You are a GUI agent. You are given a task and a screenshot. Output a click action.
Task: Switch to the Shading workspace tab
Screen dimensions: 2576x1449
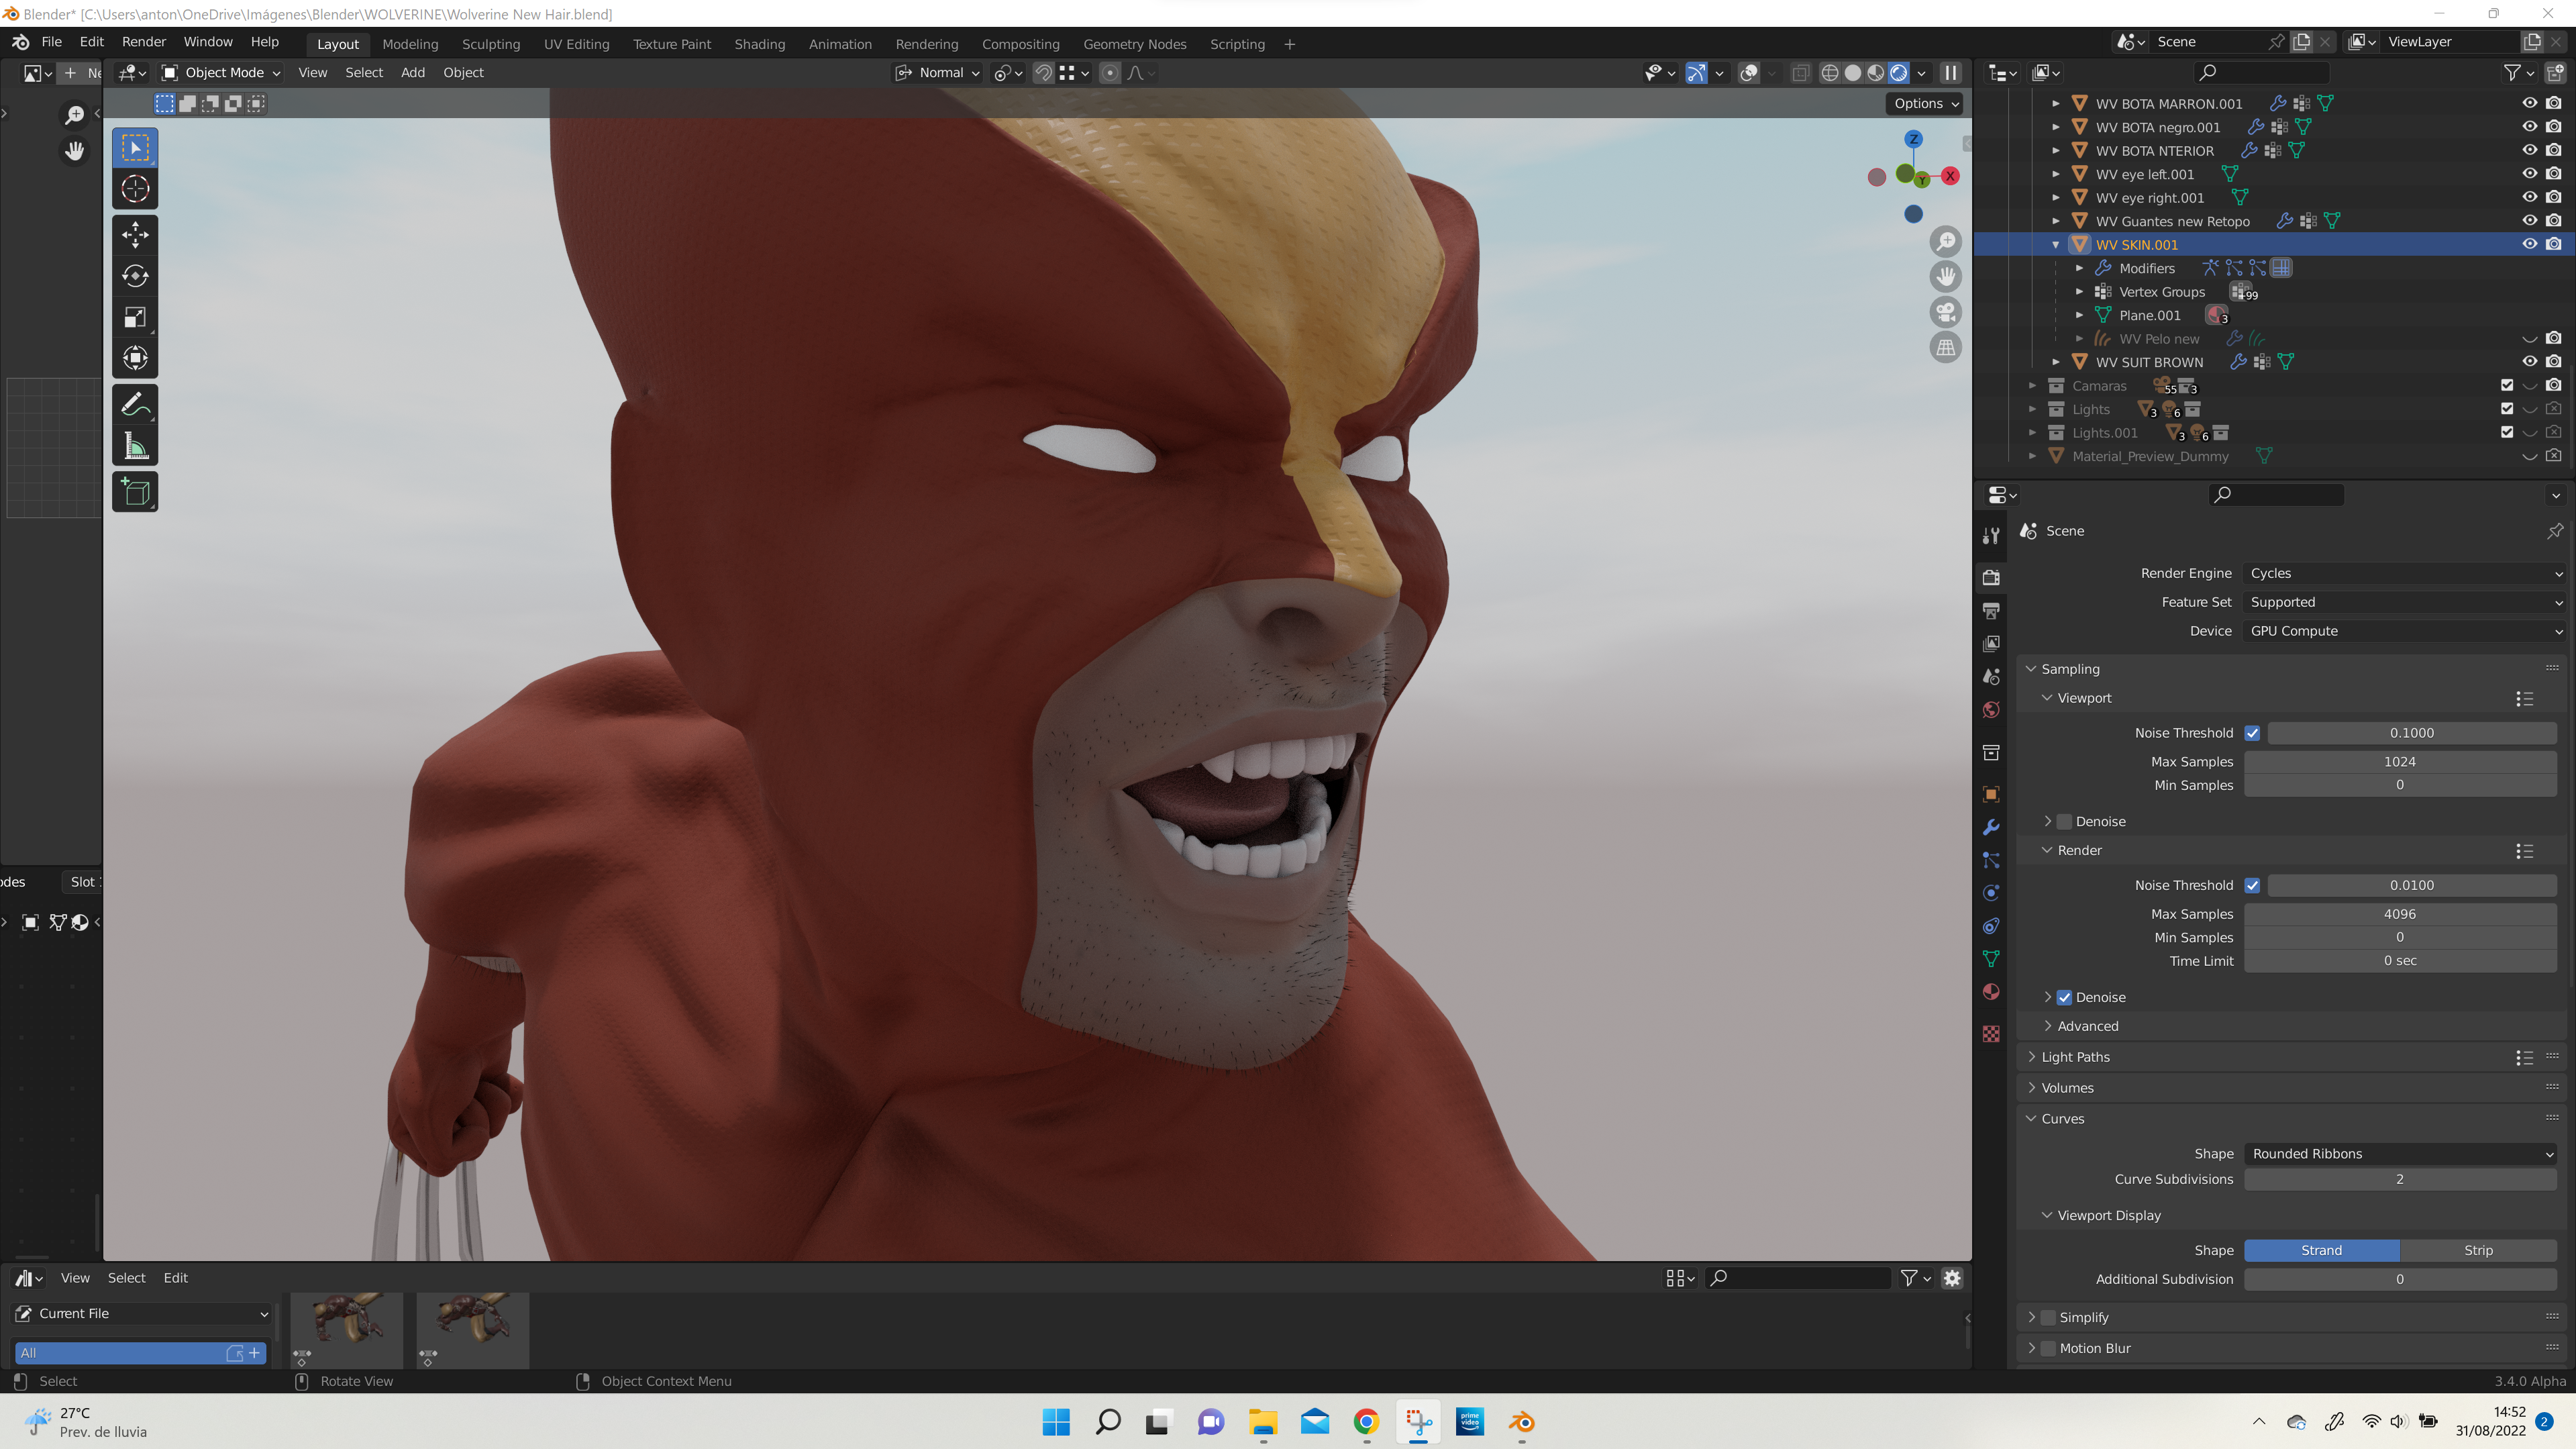tap(759, 44)
